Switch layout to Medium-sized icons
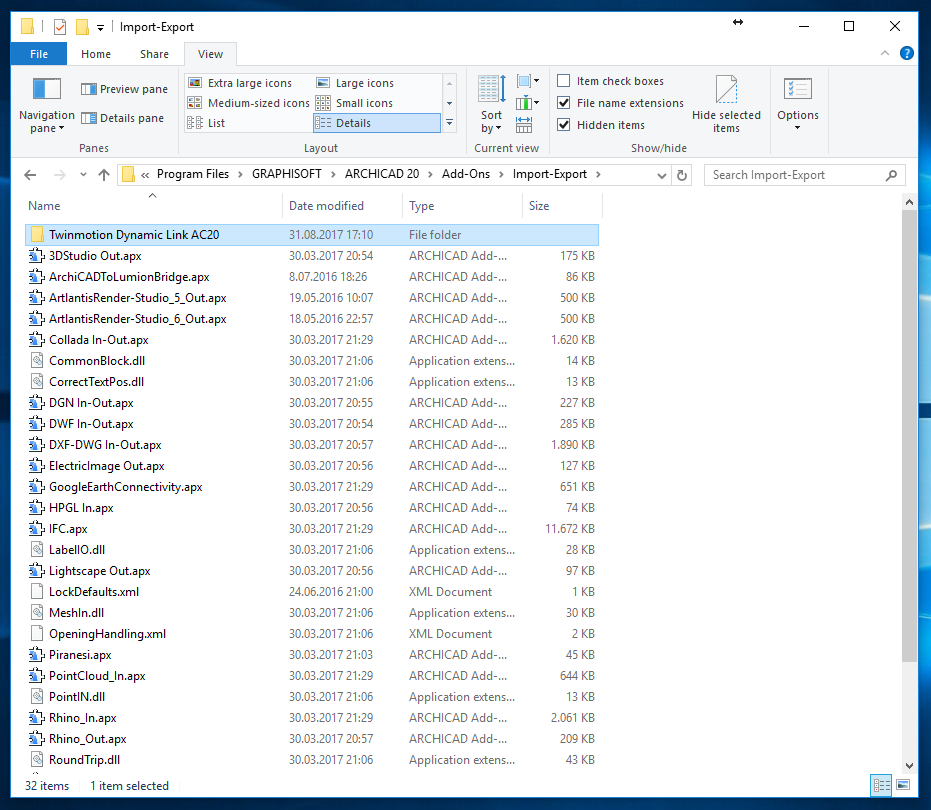The image size is (931, 810). [x=248, y=103]
